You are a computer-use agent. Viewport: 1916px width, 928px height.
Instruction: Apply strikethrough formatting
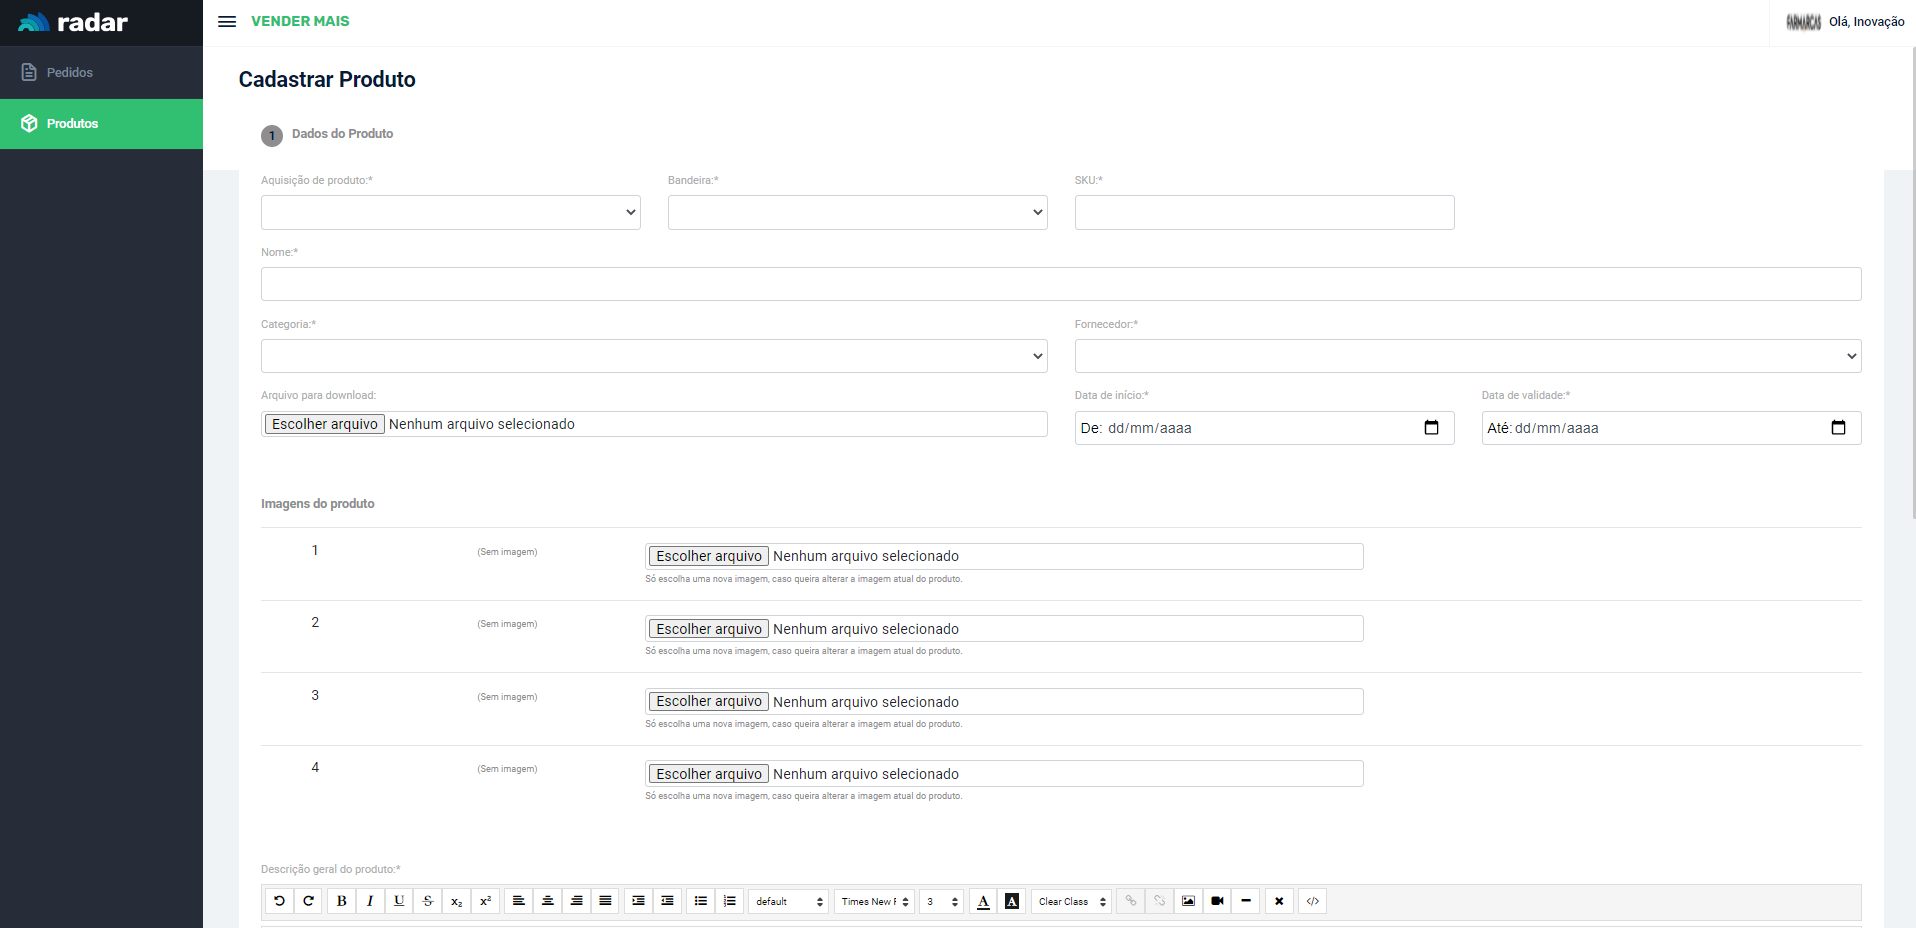point(428,901)
